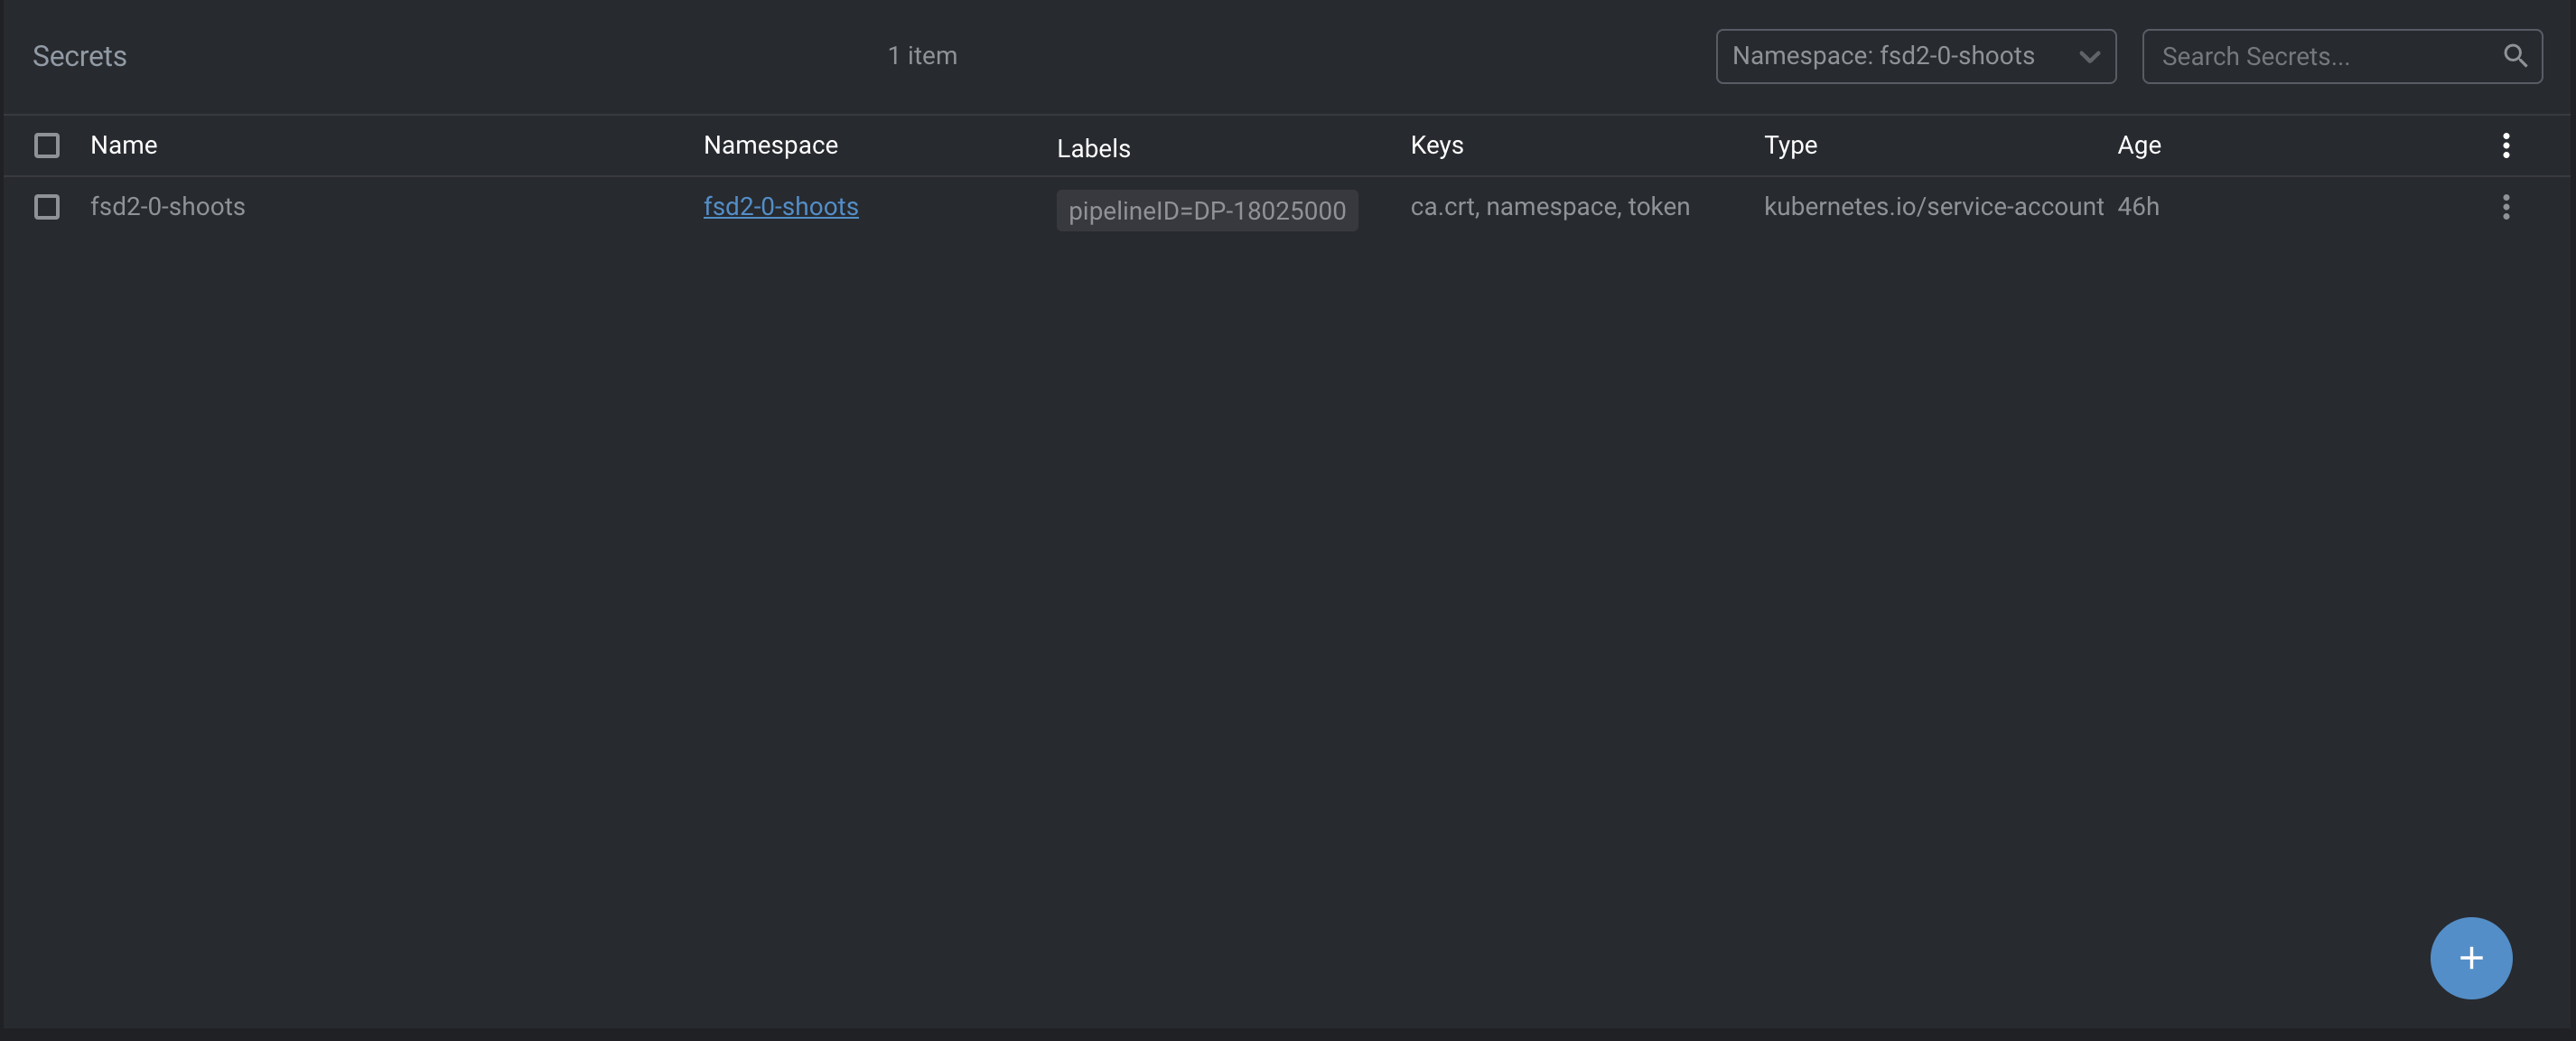Image resolution: width=2576 pixels, height=1041 pixels.
Task: Sort by the Namespace column header
Action: point(770,145)
